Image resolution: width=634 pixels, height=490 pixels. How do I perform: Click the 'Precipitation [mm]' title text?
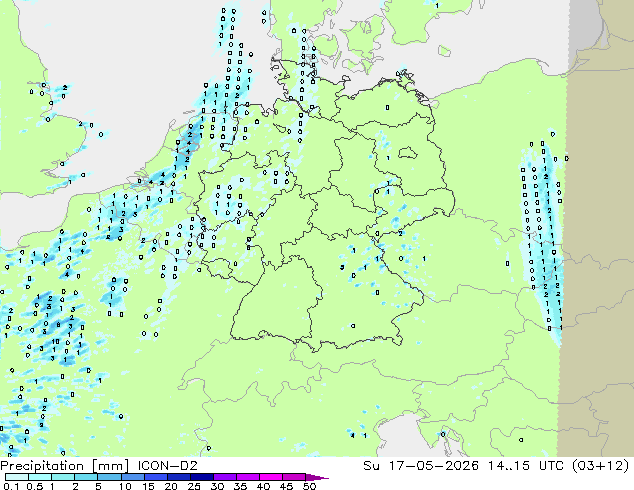(64, 466)
